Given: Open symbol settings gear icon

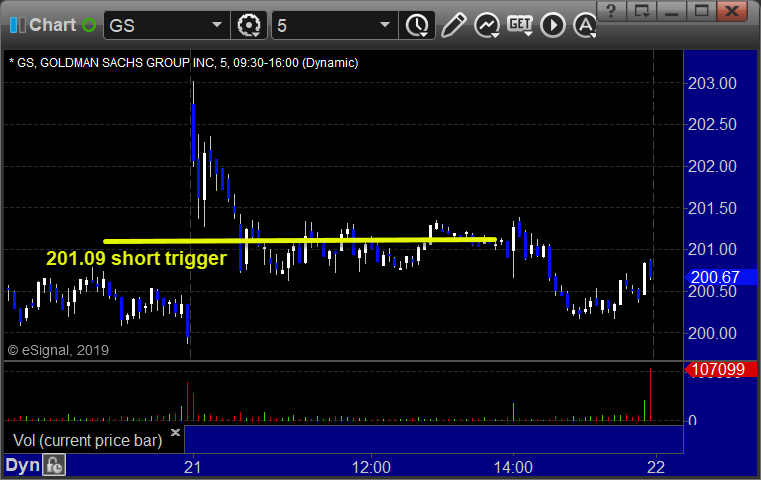Looking at the screenshot, I should 248,25.
